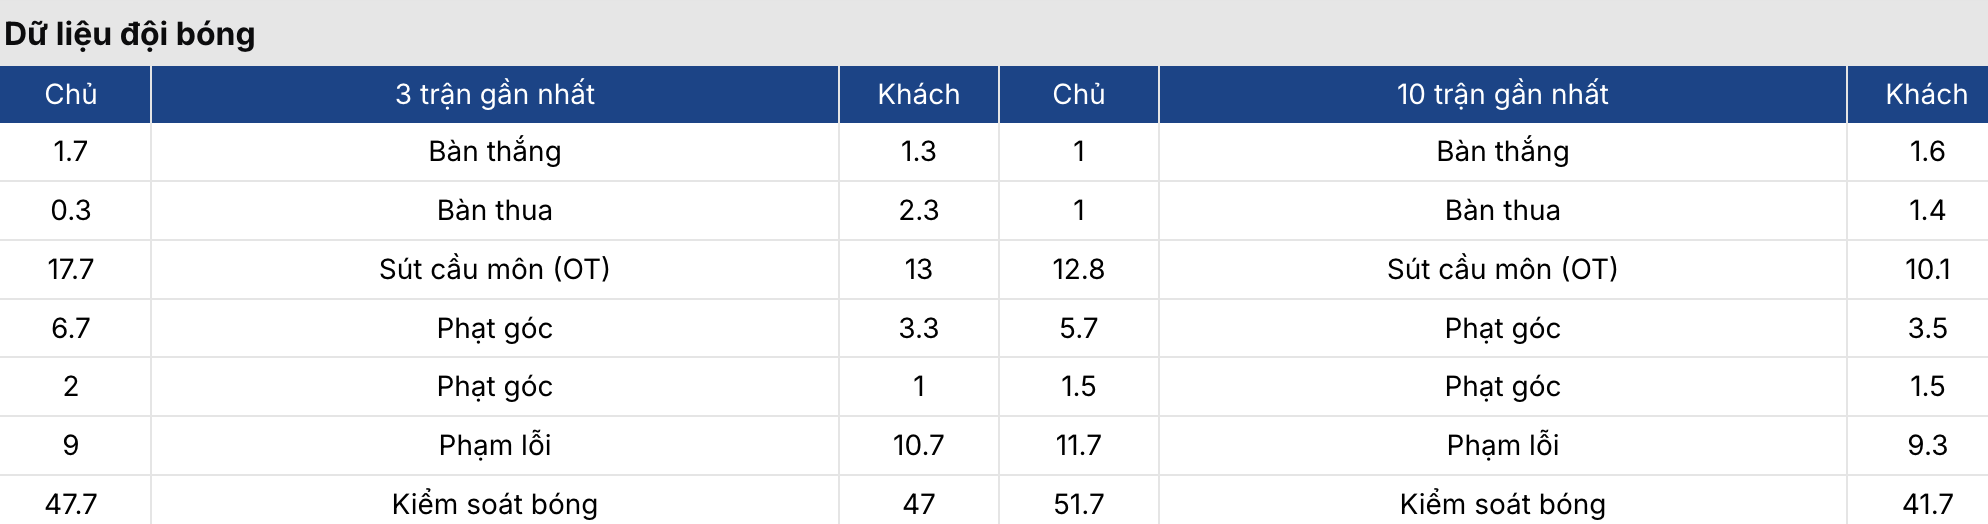Select "Kiểm soát bóng" in 10 trận table
Screen dimensions: 1988x524
1502,504
